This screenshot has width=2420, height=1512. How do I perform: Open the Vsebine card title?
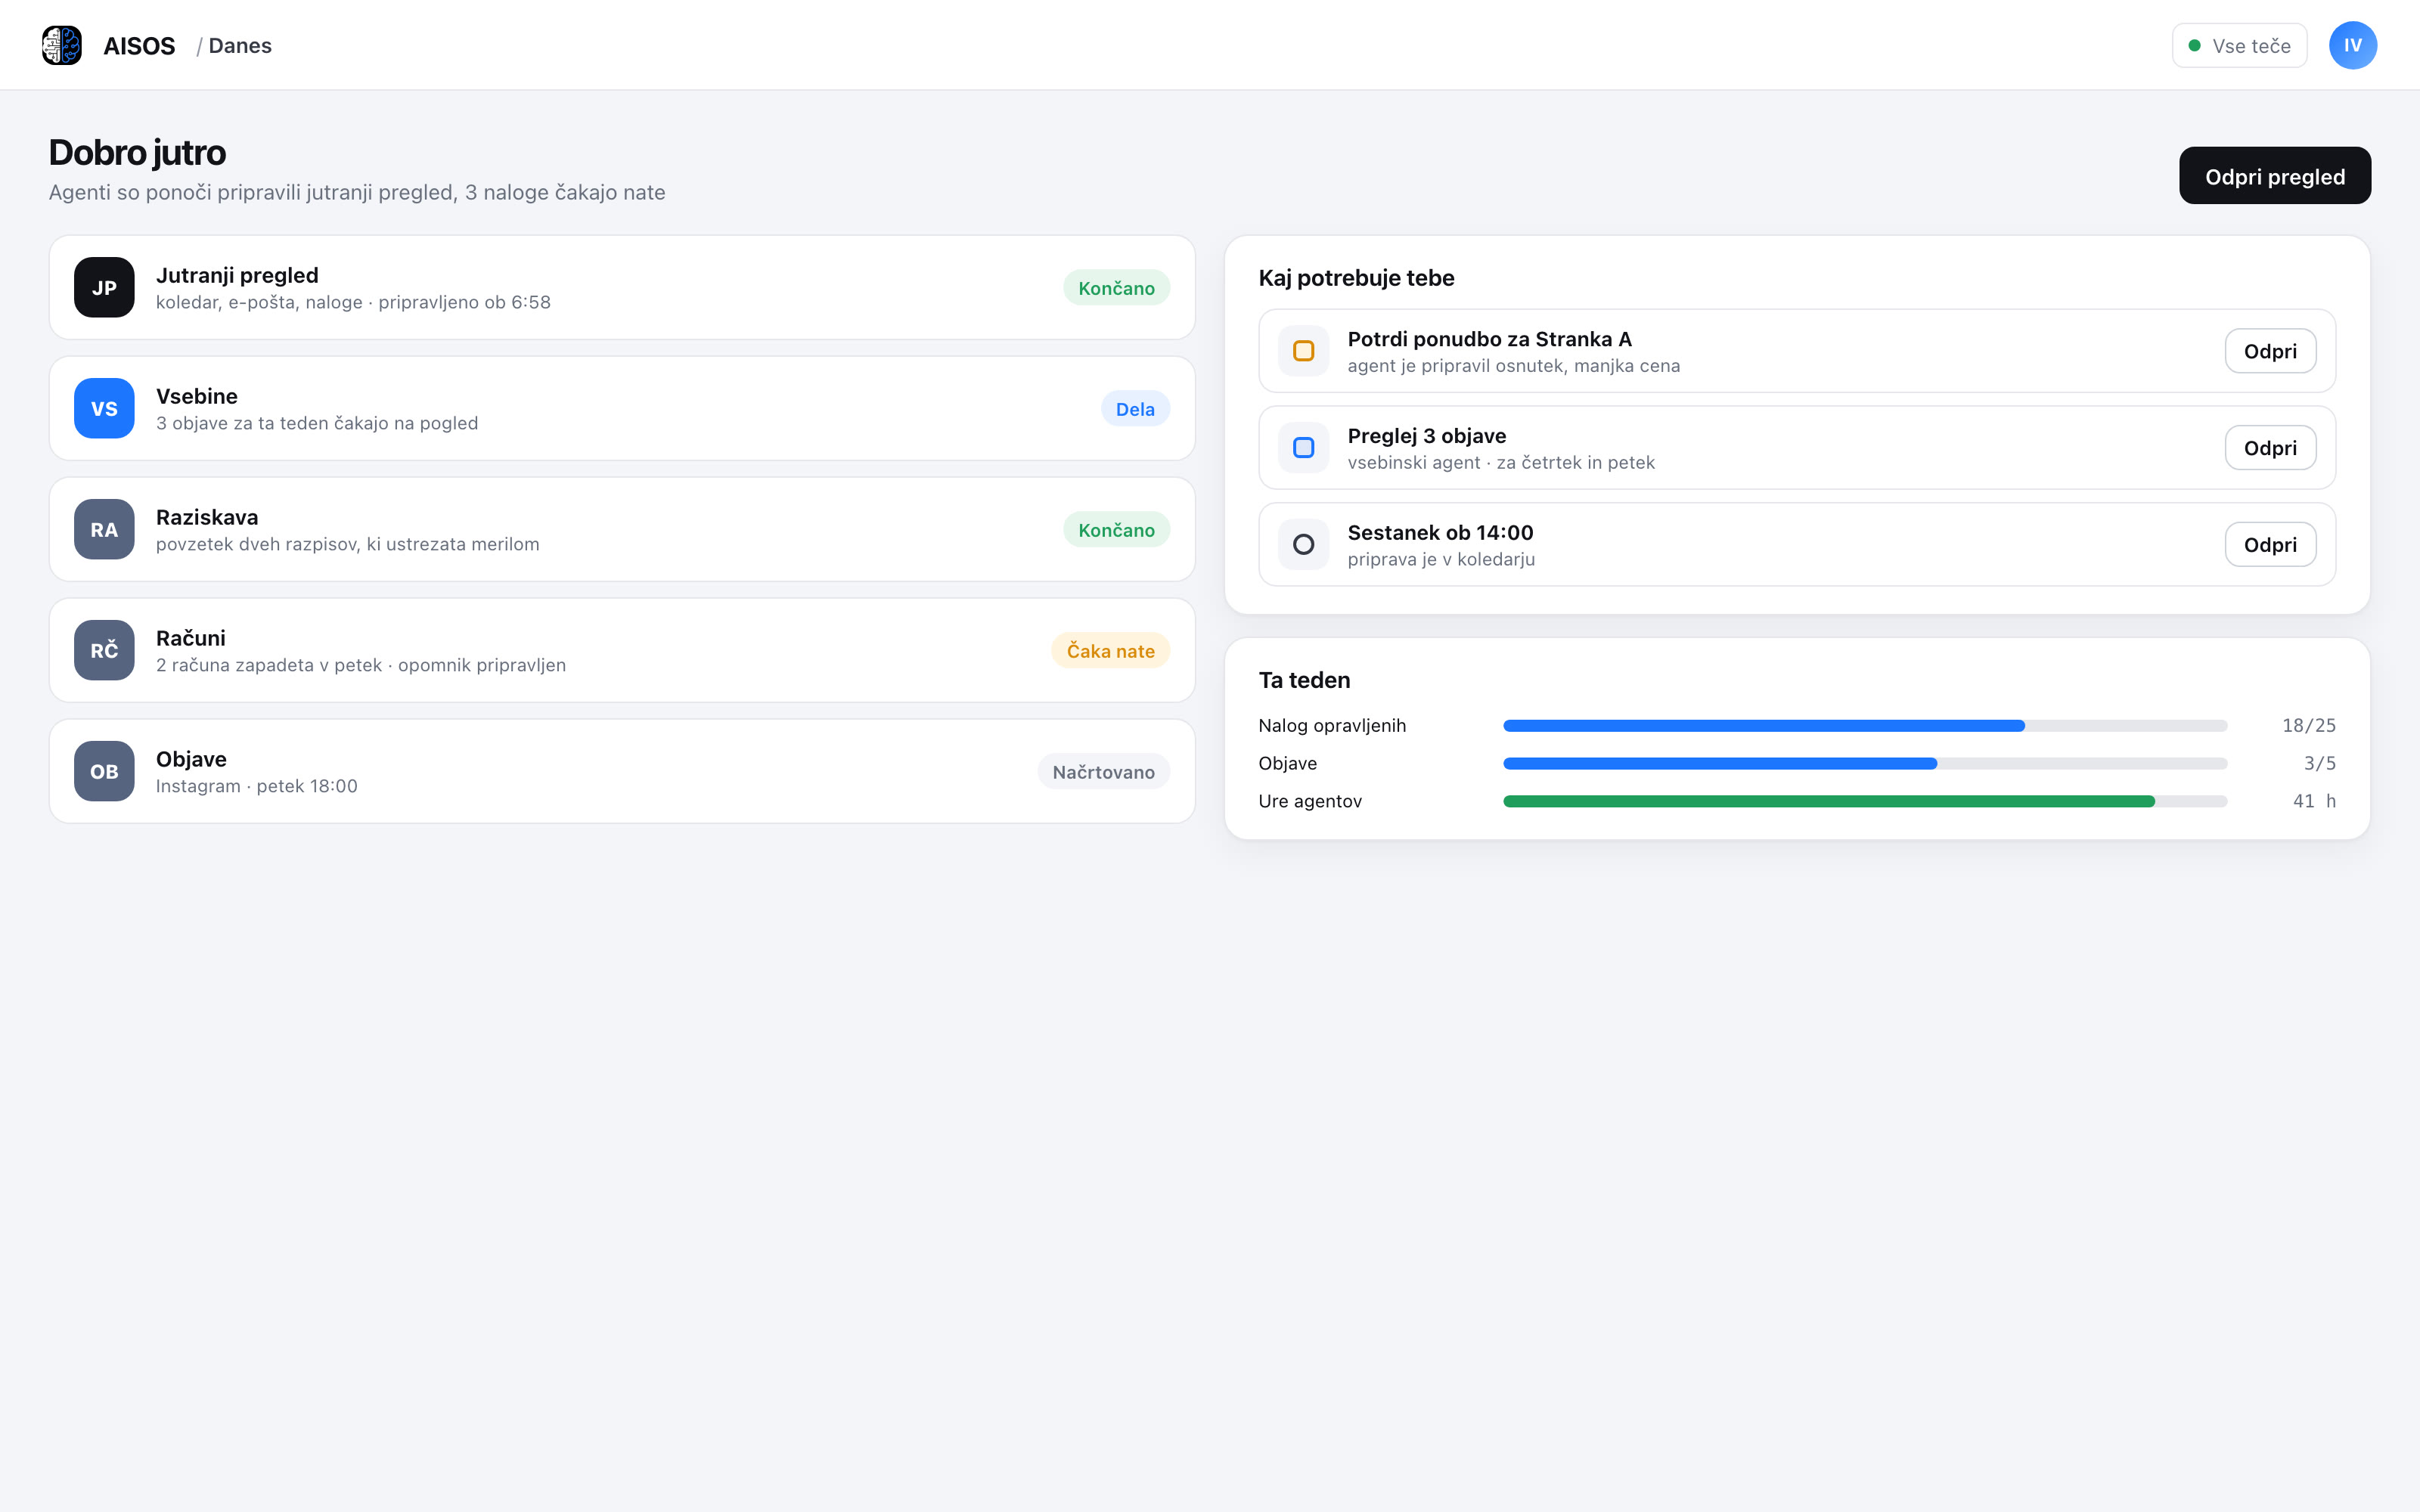coord(197,396)
